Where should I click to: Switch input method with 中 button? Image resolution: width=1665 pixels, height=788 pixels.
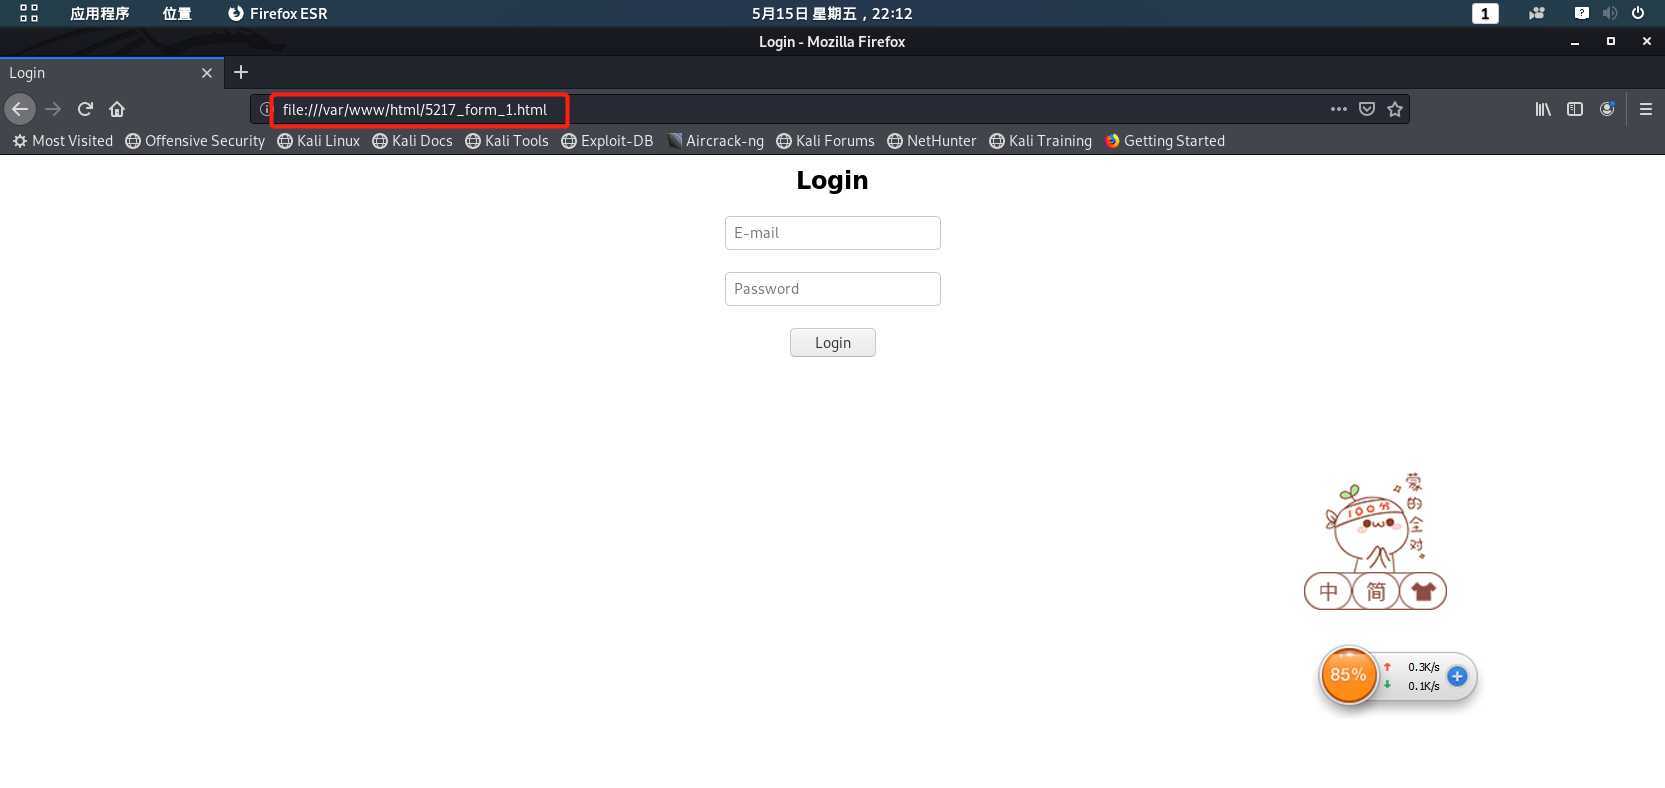(x=1328, y=591)
